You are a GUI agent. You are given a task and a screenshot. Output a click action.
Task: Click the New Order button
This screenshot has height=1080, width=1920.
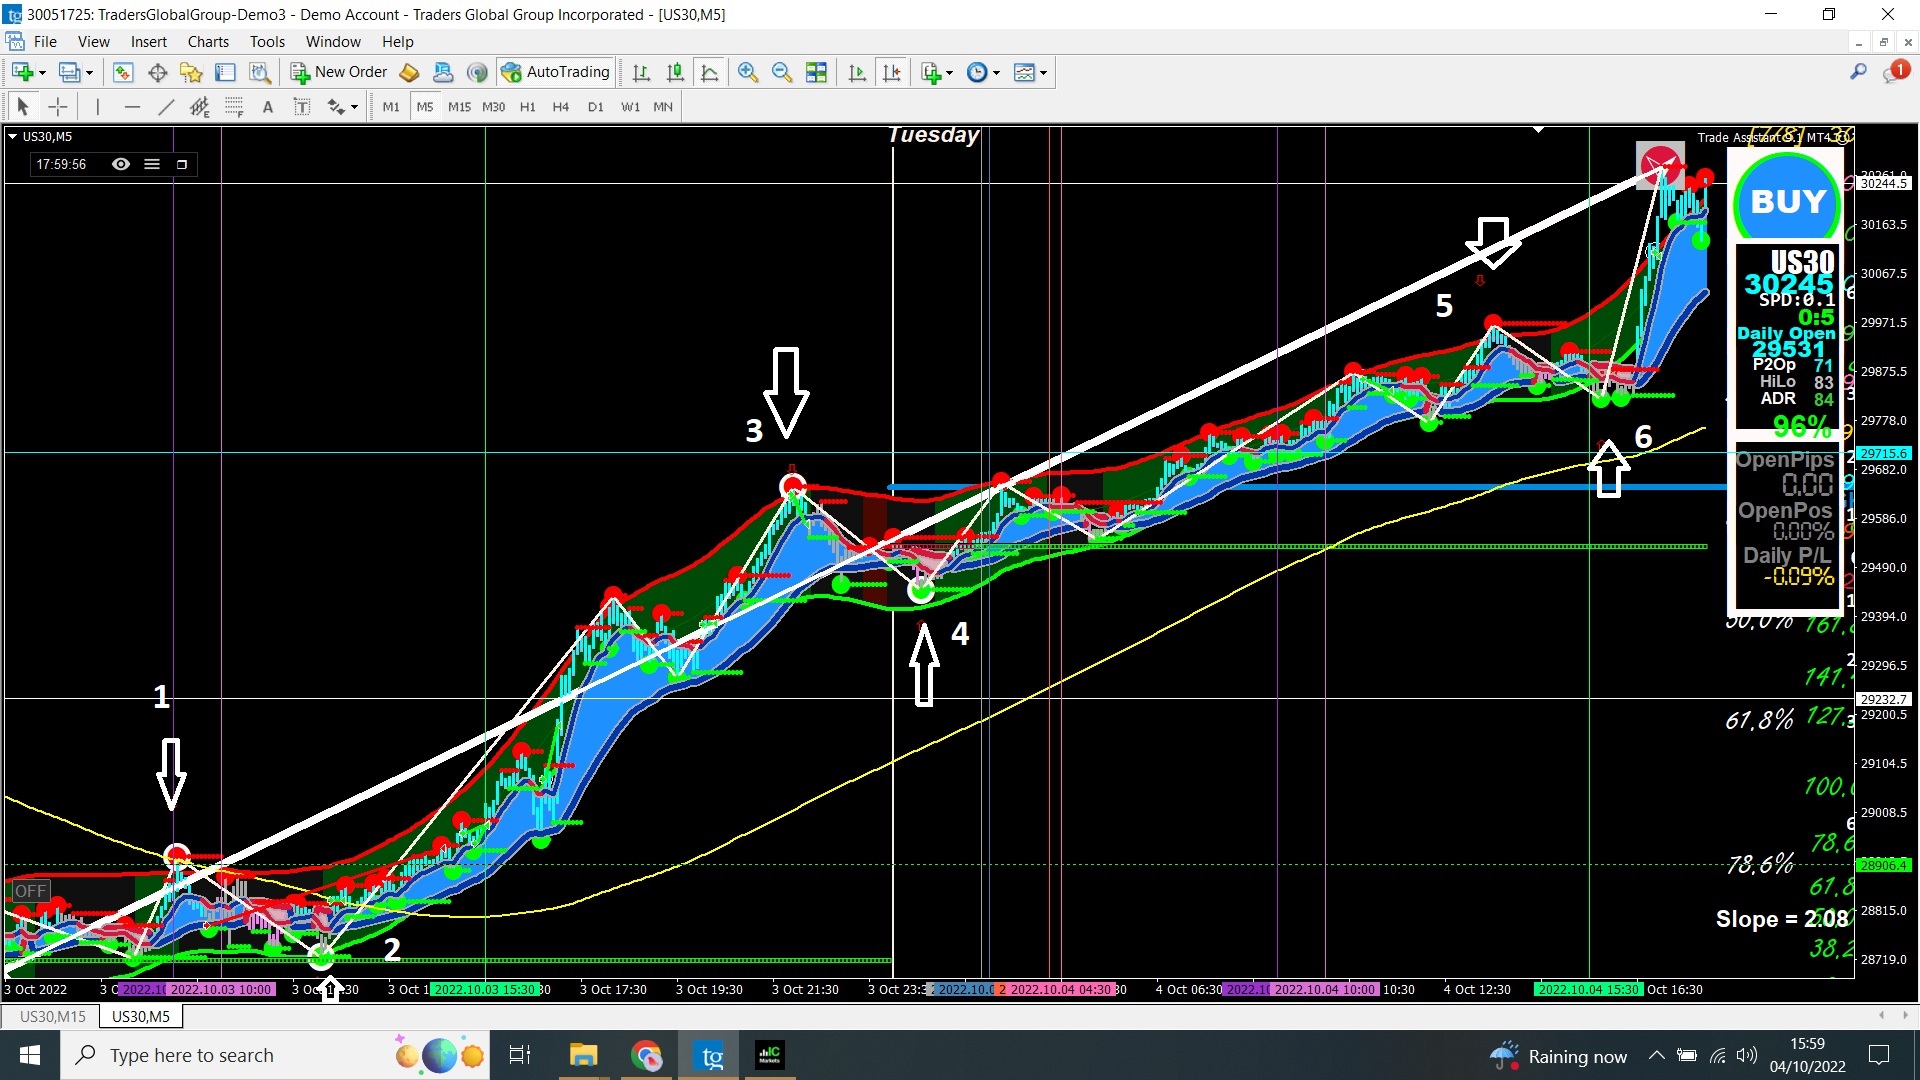[339, 72]
